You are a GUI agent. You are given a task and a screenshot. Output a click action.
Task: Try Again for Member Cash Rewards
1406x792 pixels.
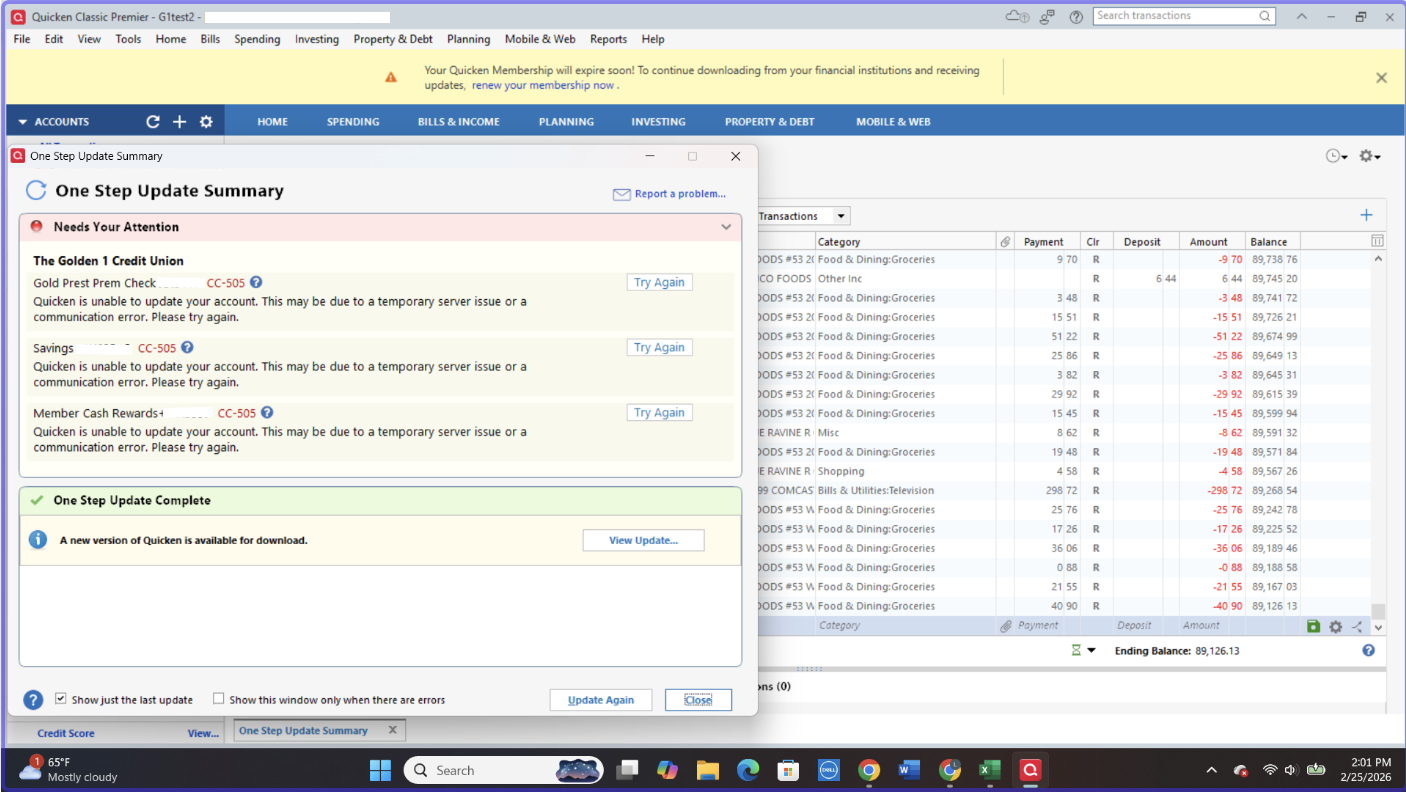click(x=660, y=412)
